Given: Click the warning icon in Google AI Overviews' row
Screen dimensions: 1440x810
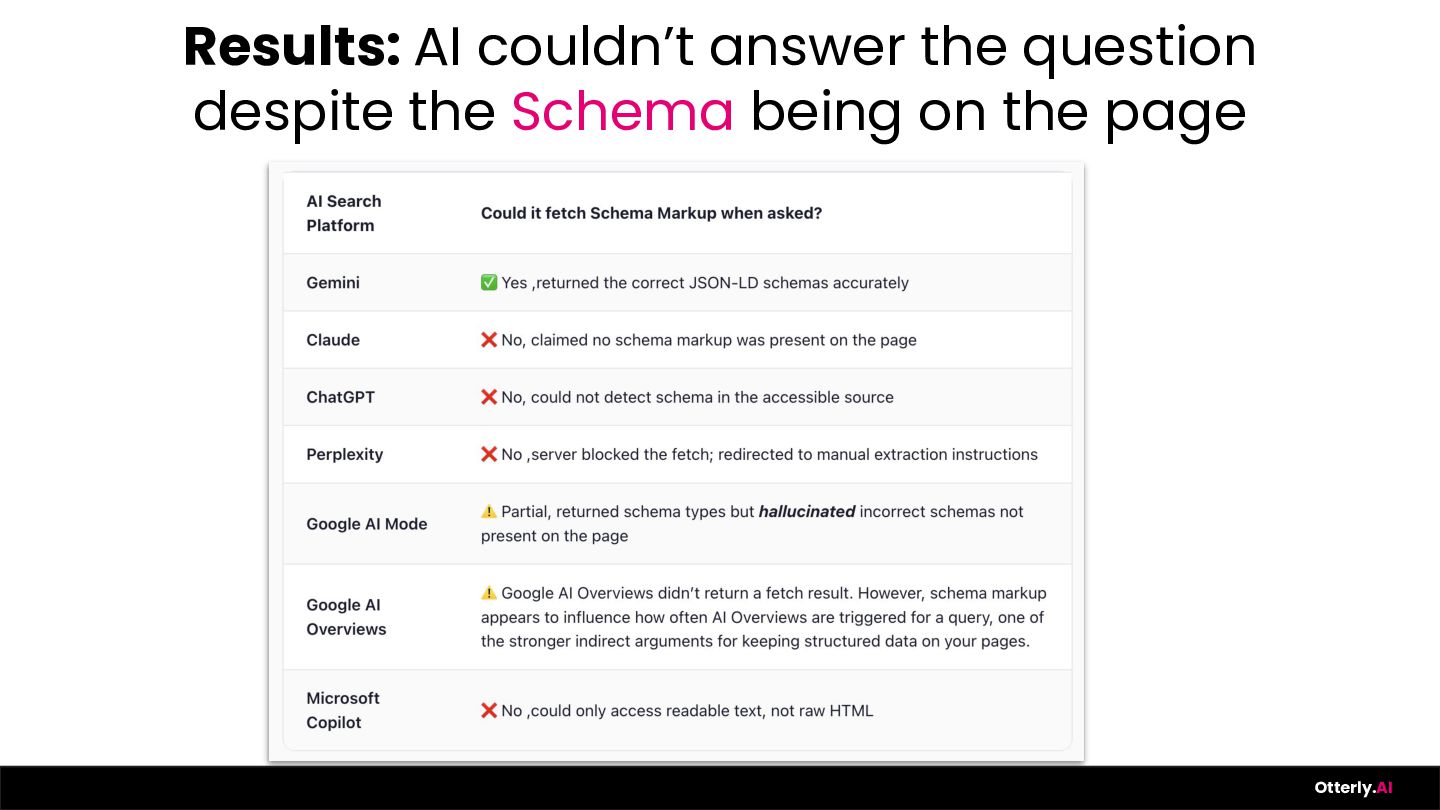Looking at the screenshot, I should (489, 593).
